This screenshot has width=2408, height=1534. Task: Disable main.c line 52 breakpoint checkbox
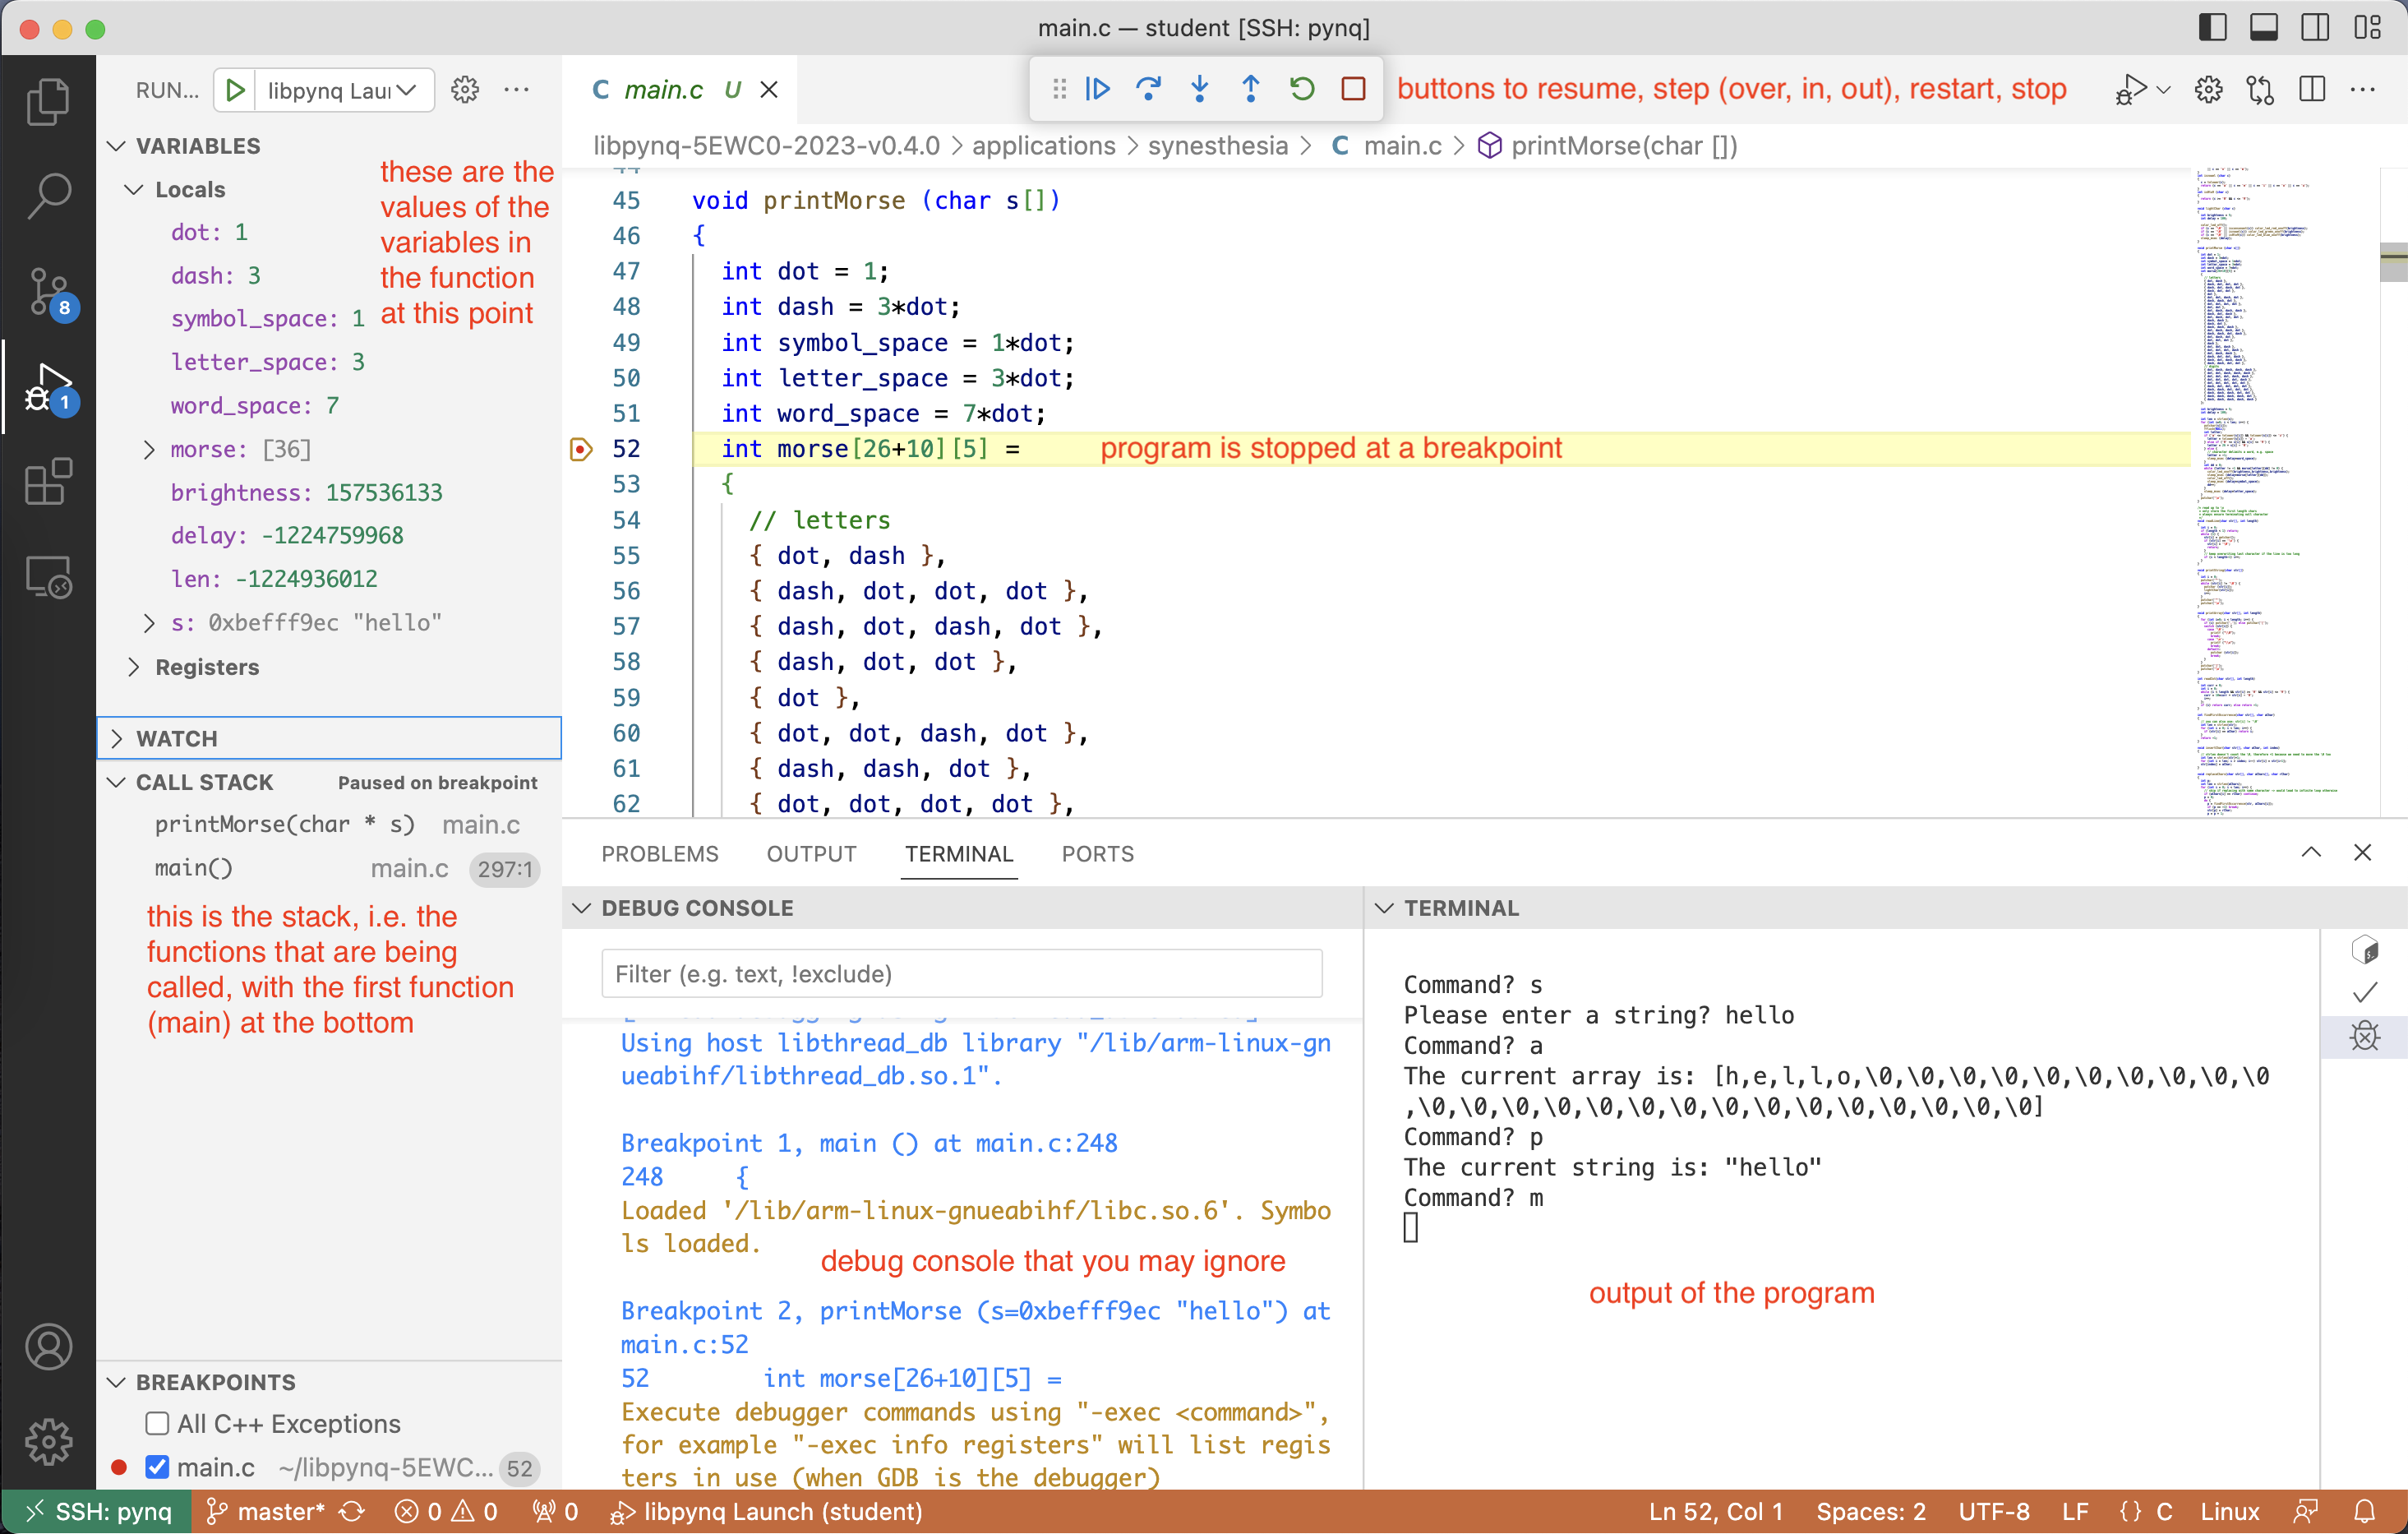point(157,1467)
